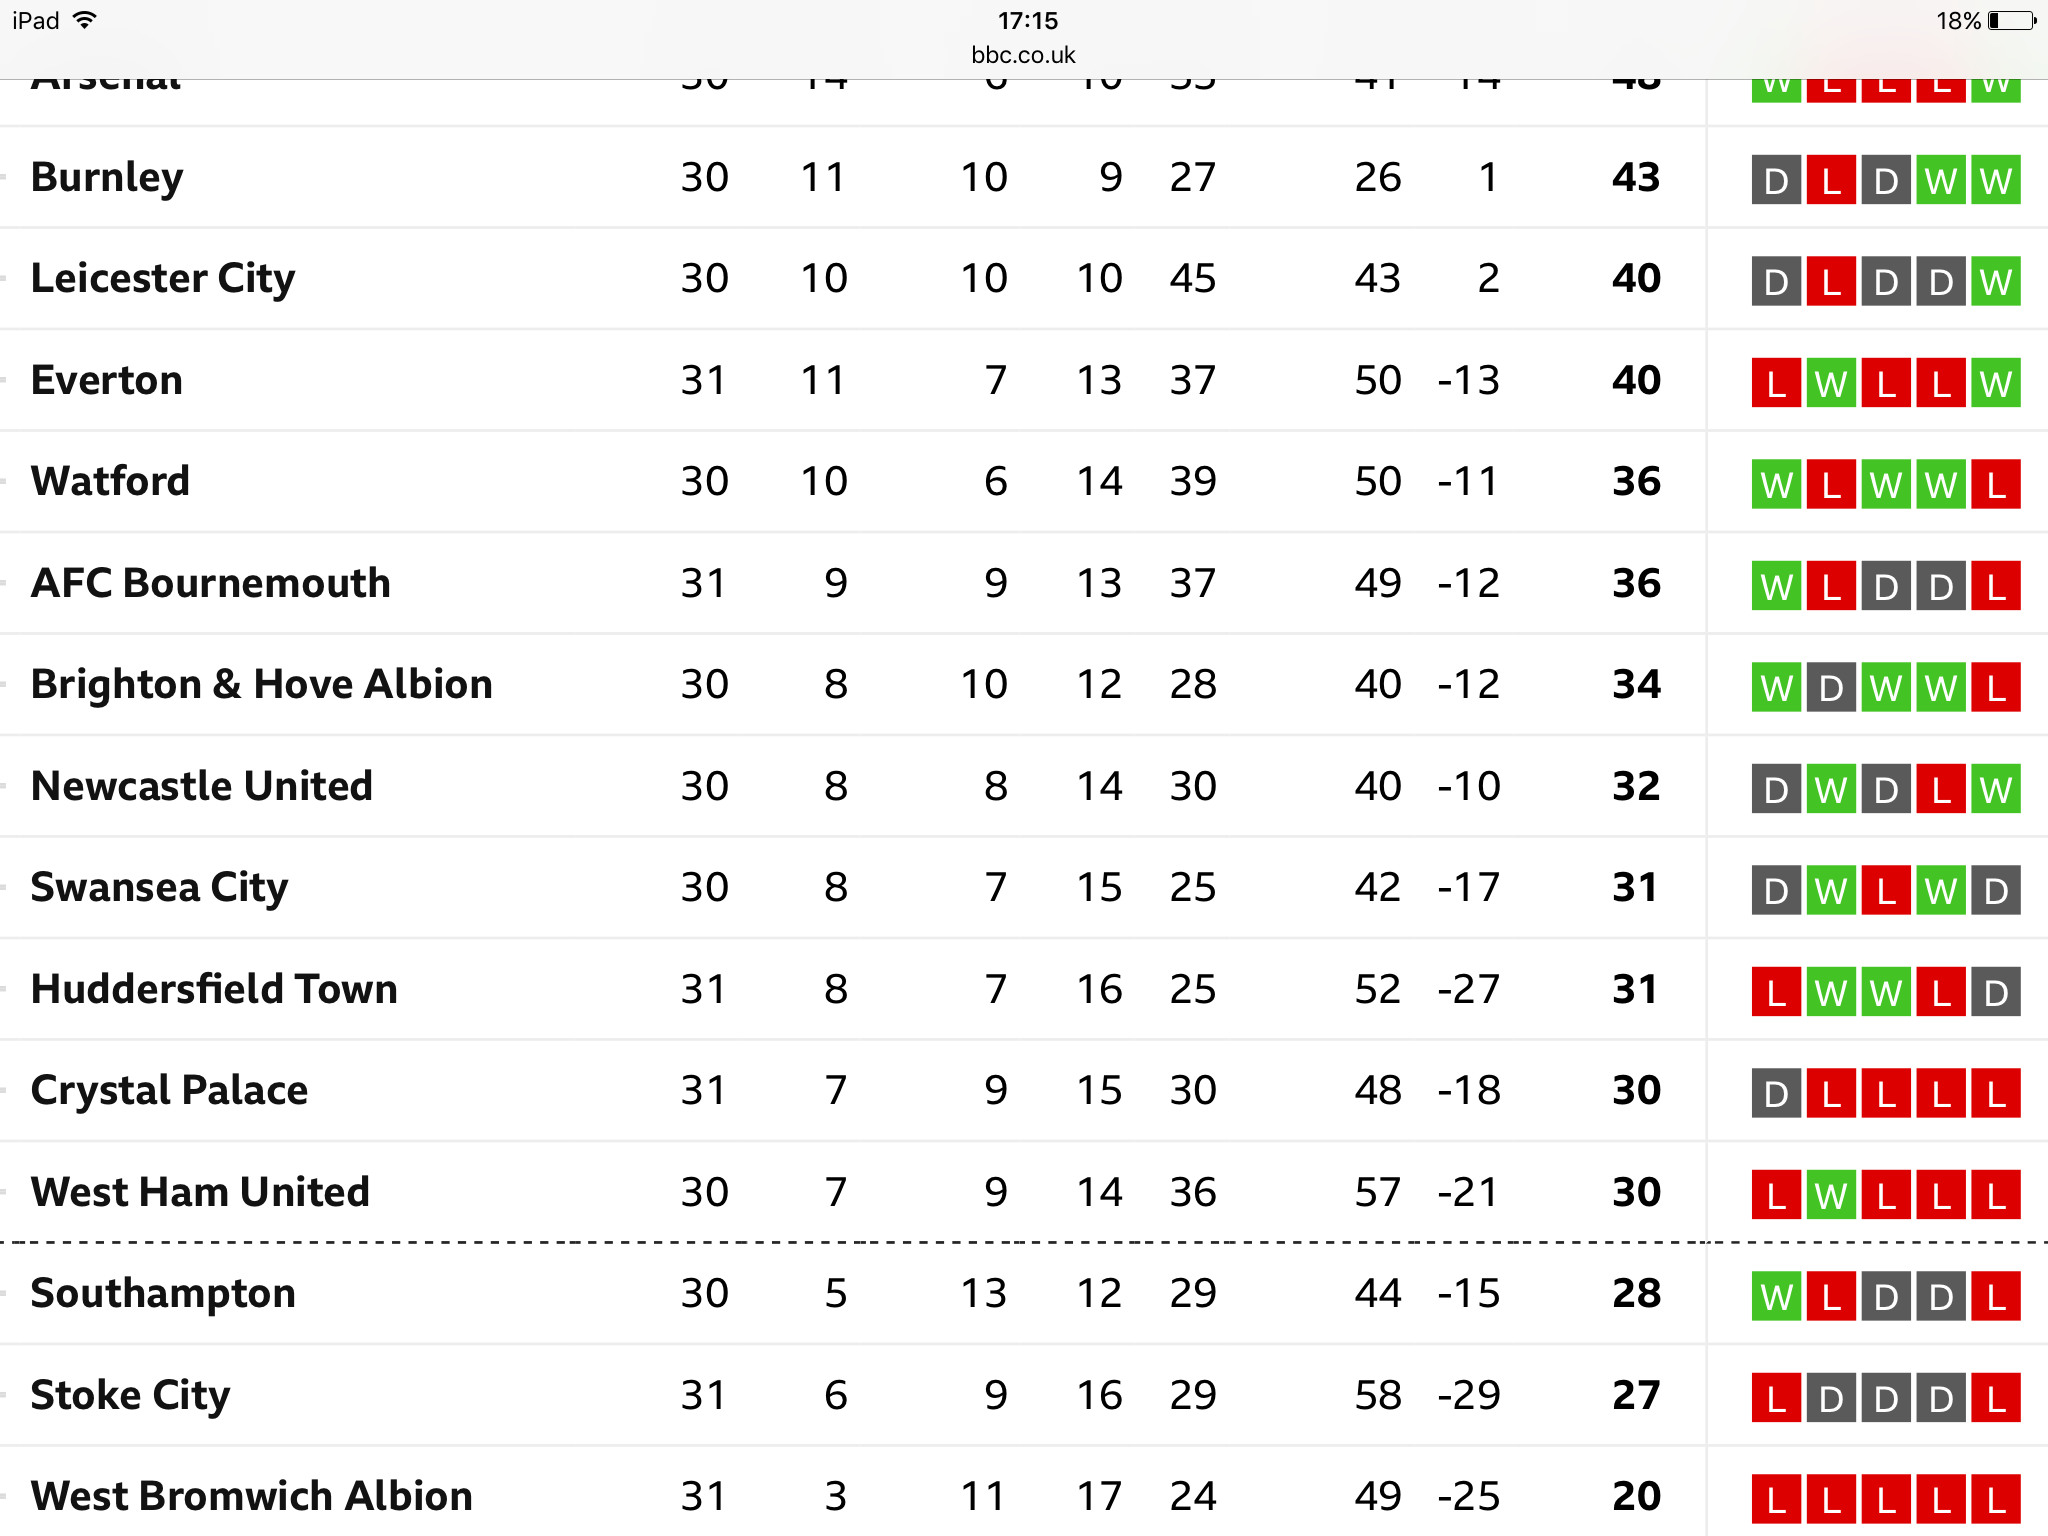
Task: Tap Swansea City's red L form icon
Action: [x=1886, y=890]
